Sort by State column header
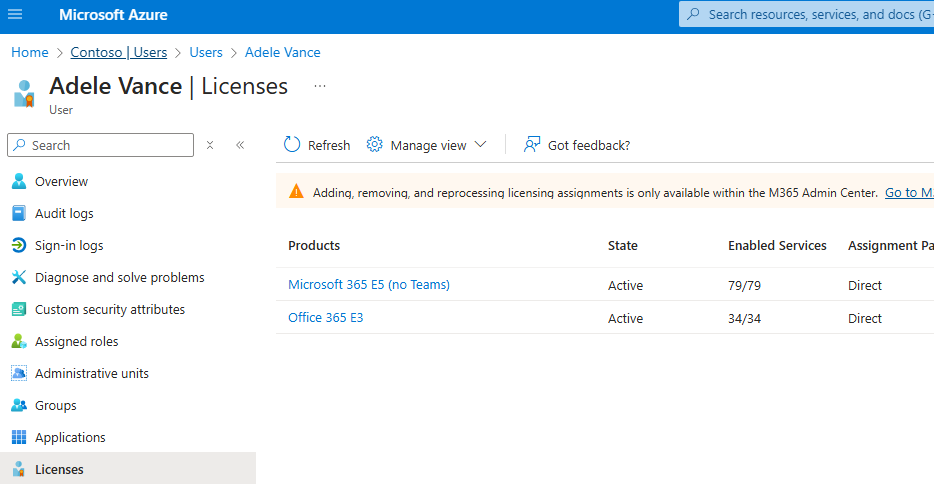The image size is (934, 493). [x=622, y=245]
